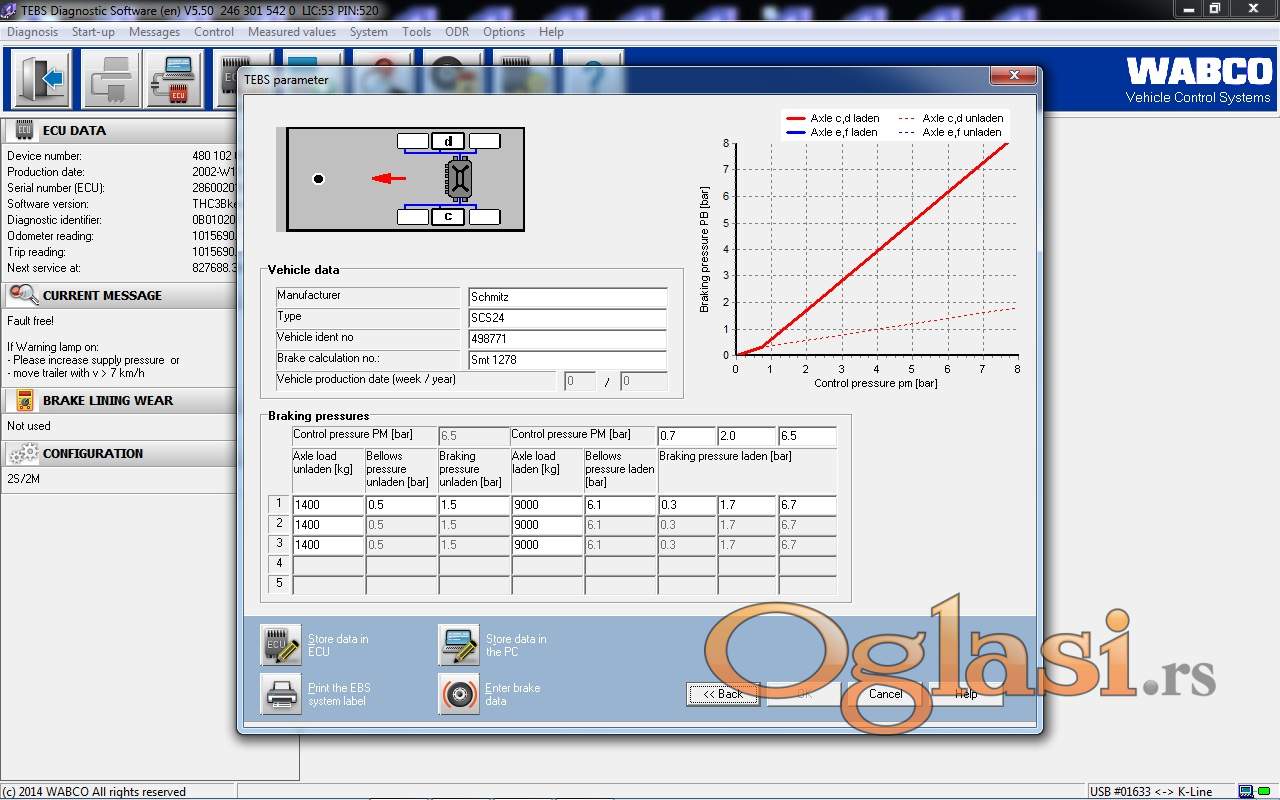Screen dimensions: 1280x800
Task: Click row 1 braking pressure laden 1.7
Action: click(x=747, y=505)
